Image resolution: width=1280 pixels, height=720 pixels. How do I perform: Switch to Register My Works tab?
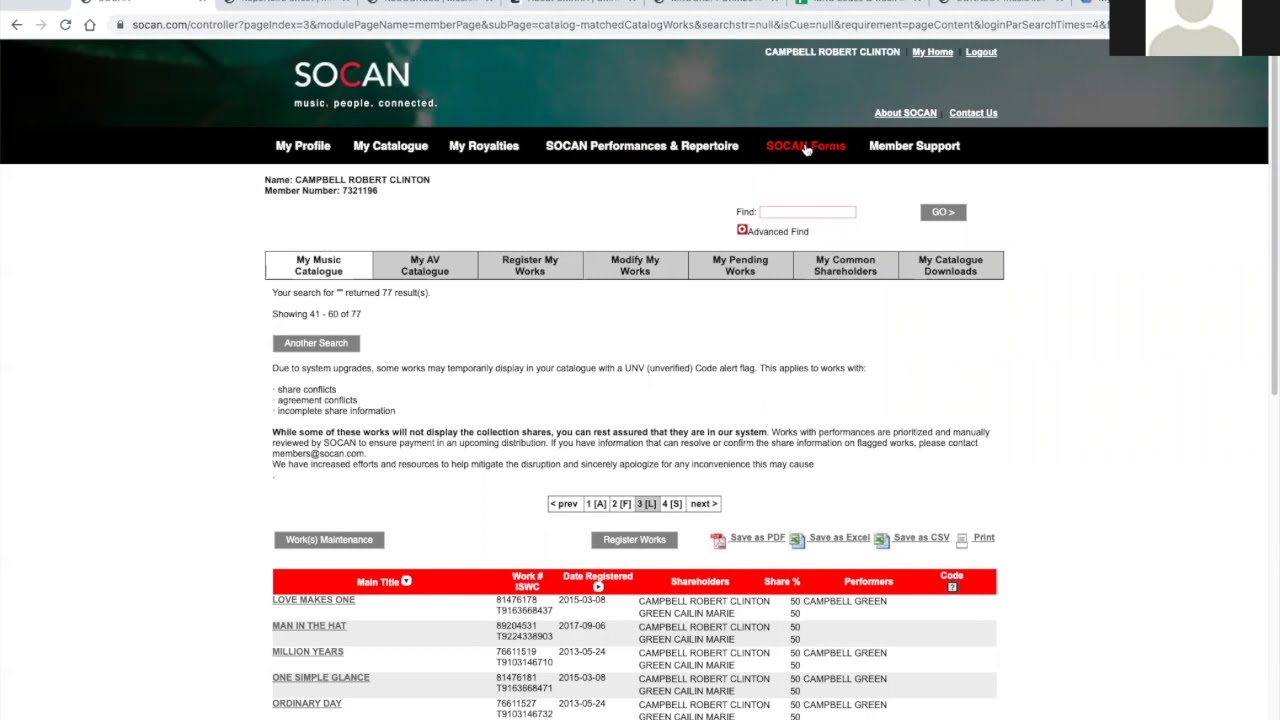coord(530,265)
